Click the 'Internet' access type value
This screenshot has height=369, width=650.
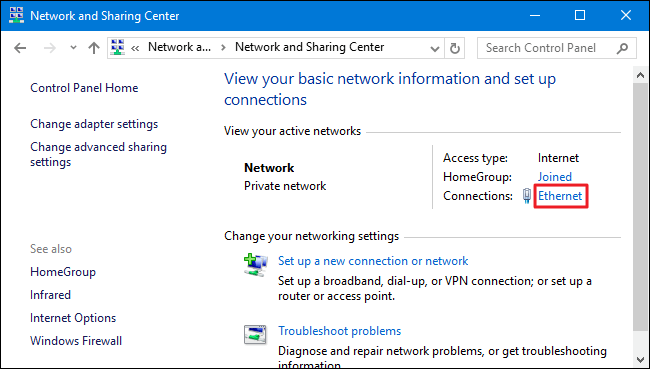pos(558,158)
